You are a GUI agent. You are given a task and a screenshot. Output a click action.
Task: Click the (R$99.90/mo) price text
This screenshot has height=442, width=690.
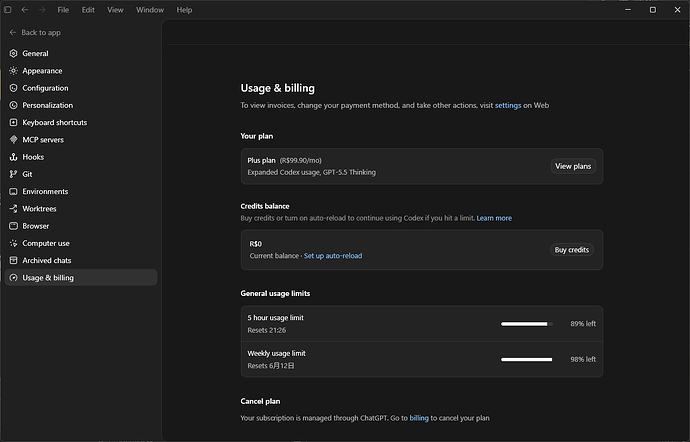301,160
